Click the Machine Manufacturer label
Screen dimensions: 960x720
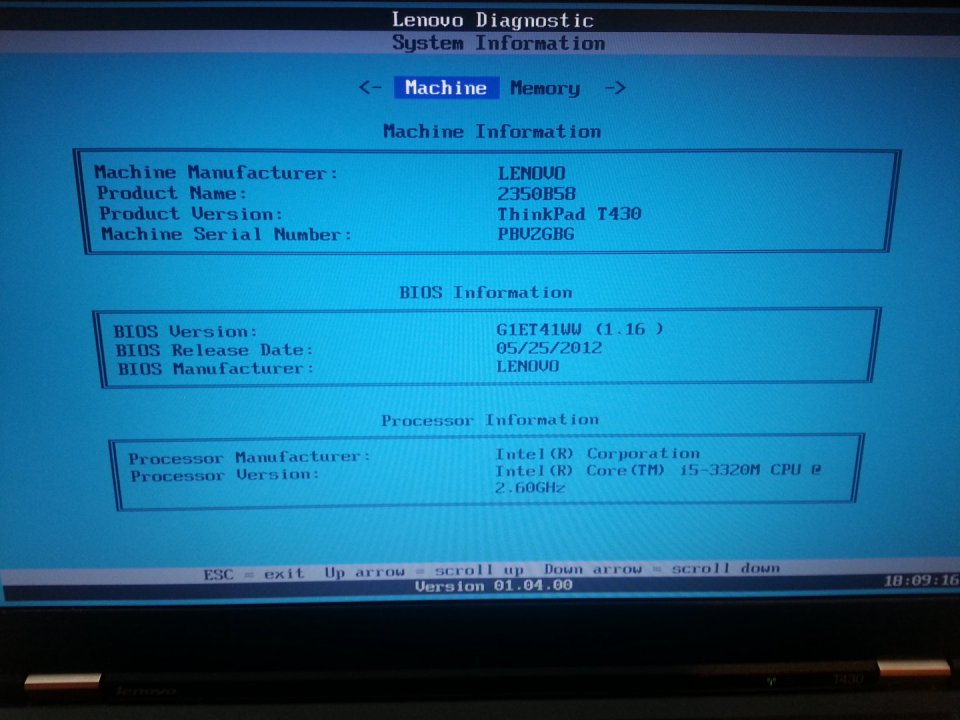point(216,172)
